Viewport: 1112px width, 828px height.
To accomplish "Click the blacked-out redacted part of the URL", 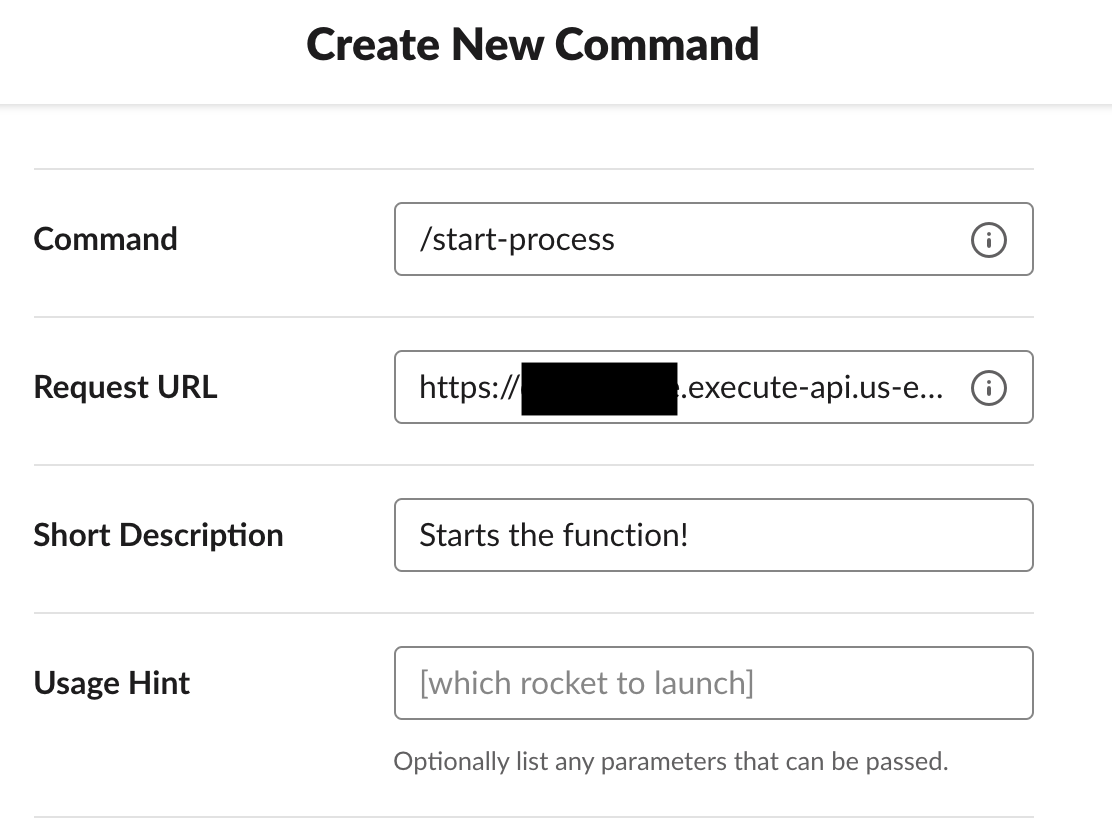I will click(599, 388).
